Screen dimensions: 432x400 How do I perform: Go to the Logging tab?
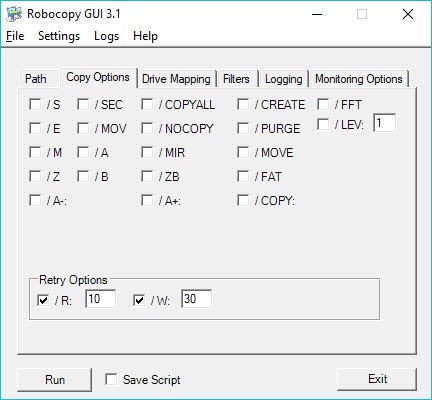coord(284,79)
